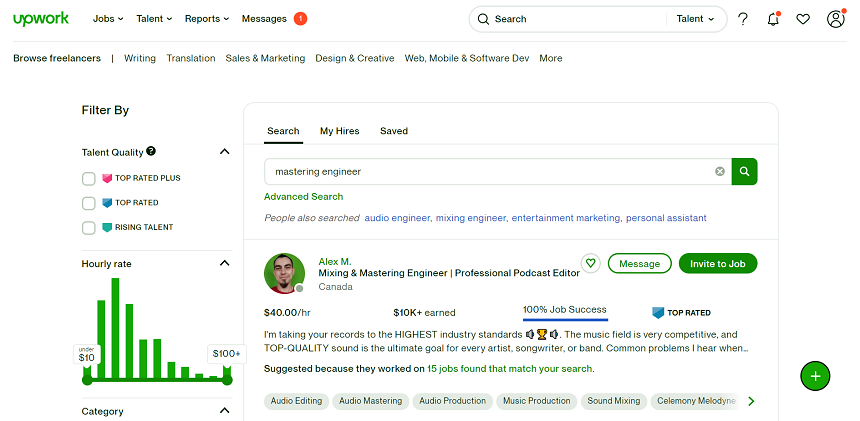Search suggested term mixing engineer
The image size is (860, 421).
(x=471, y=218)
